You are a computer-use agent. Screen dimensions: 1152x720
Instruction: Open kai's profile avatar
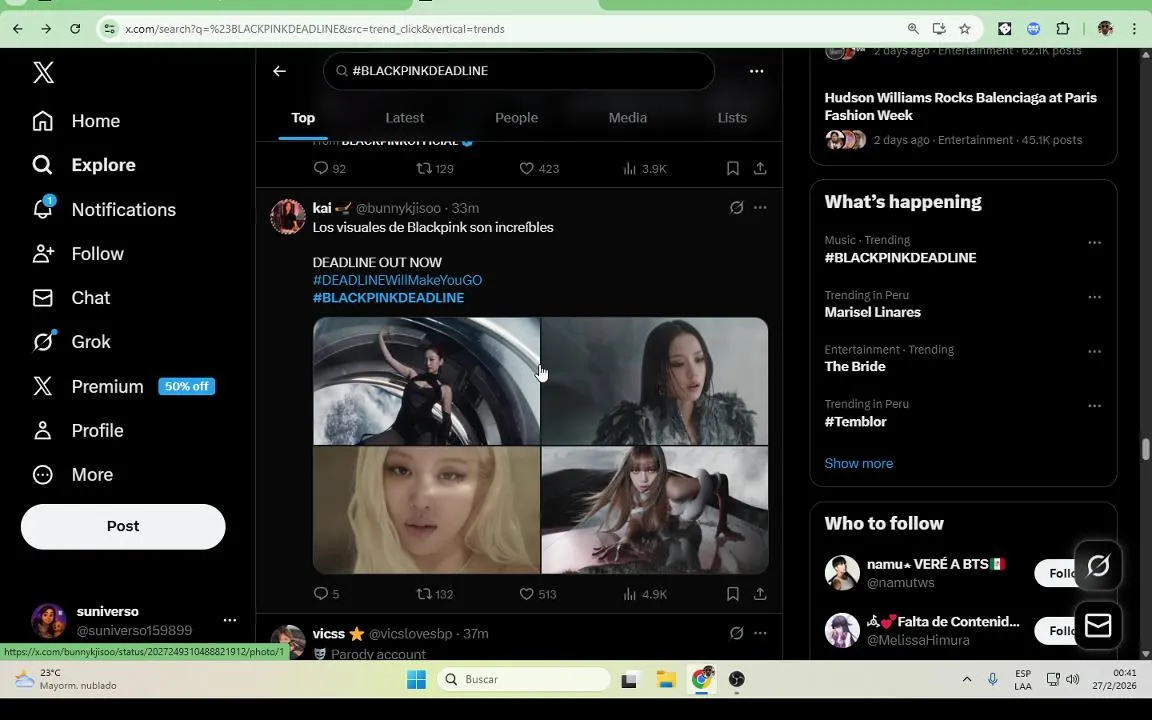(288, 216)
